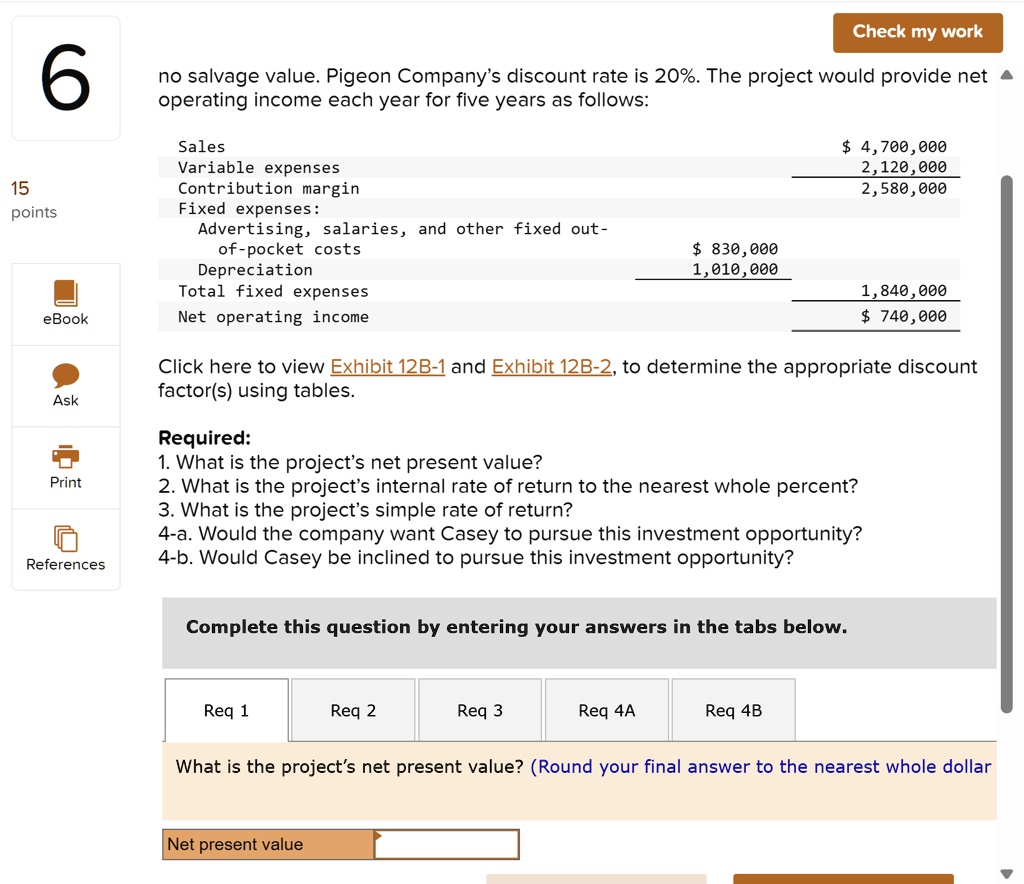Open the Exhibit 12B-2 link
The height and width of the screenshot is (884, 1024).
[x=552, y=366]
